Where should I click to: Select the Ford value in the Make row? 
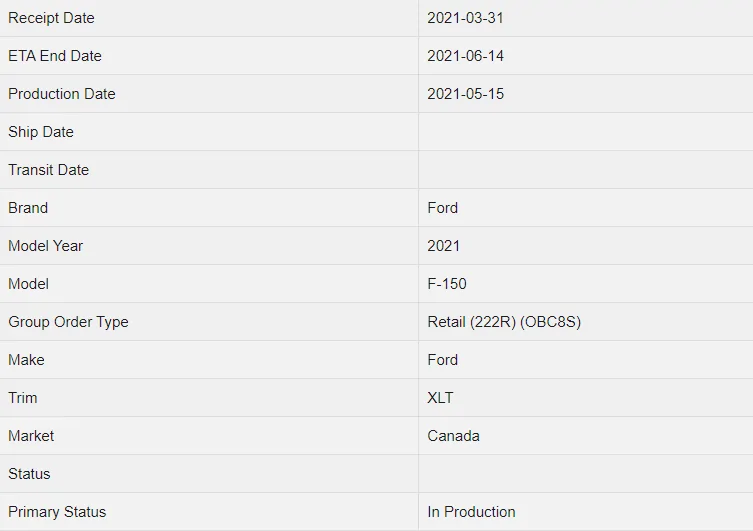click(x=442, y=360)
